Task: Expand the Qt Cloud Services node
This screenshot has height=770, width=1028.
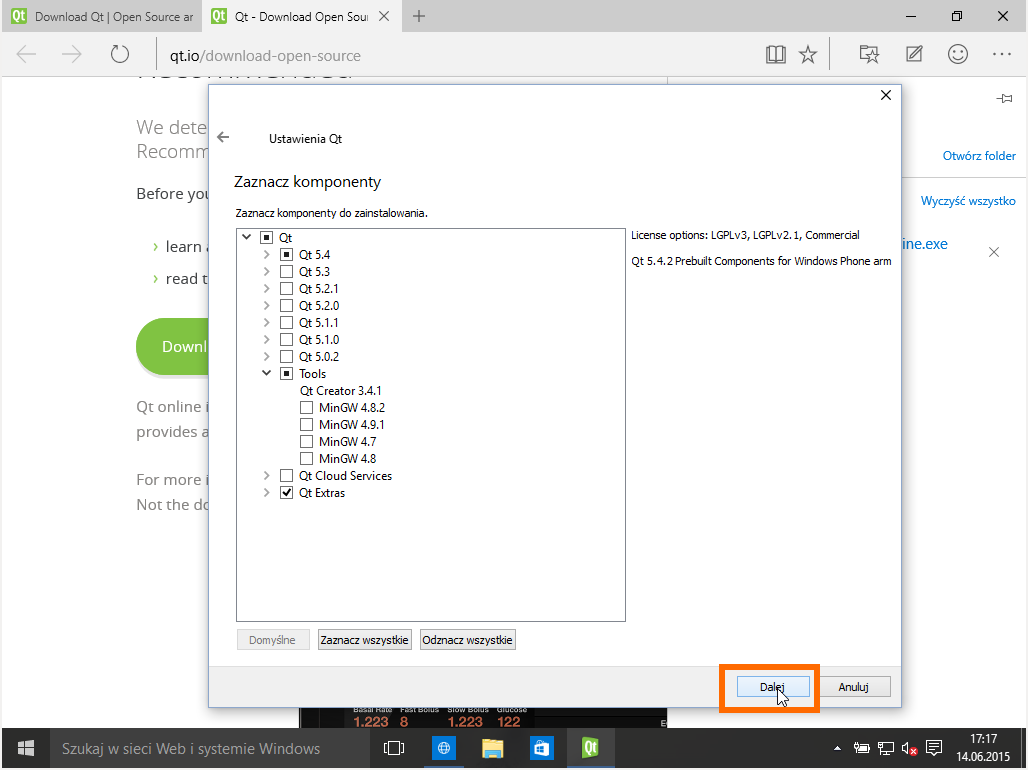Action: coord(266,475)
